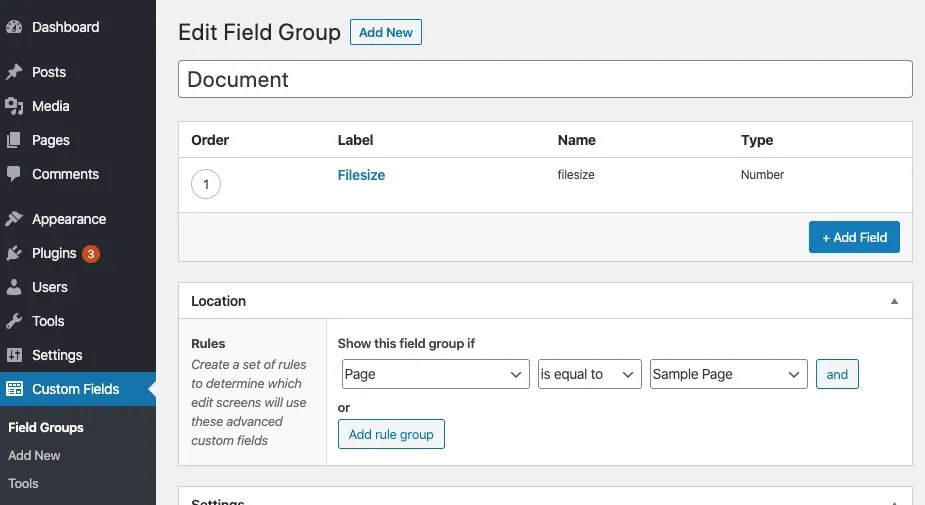Click the Settings sliders icon

point(14,355)
